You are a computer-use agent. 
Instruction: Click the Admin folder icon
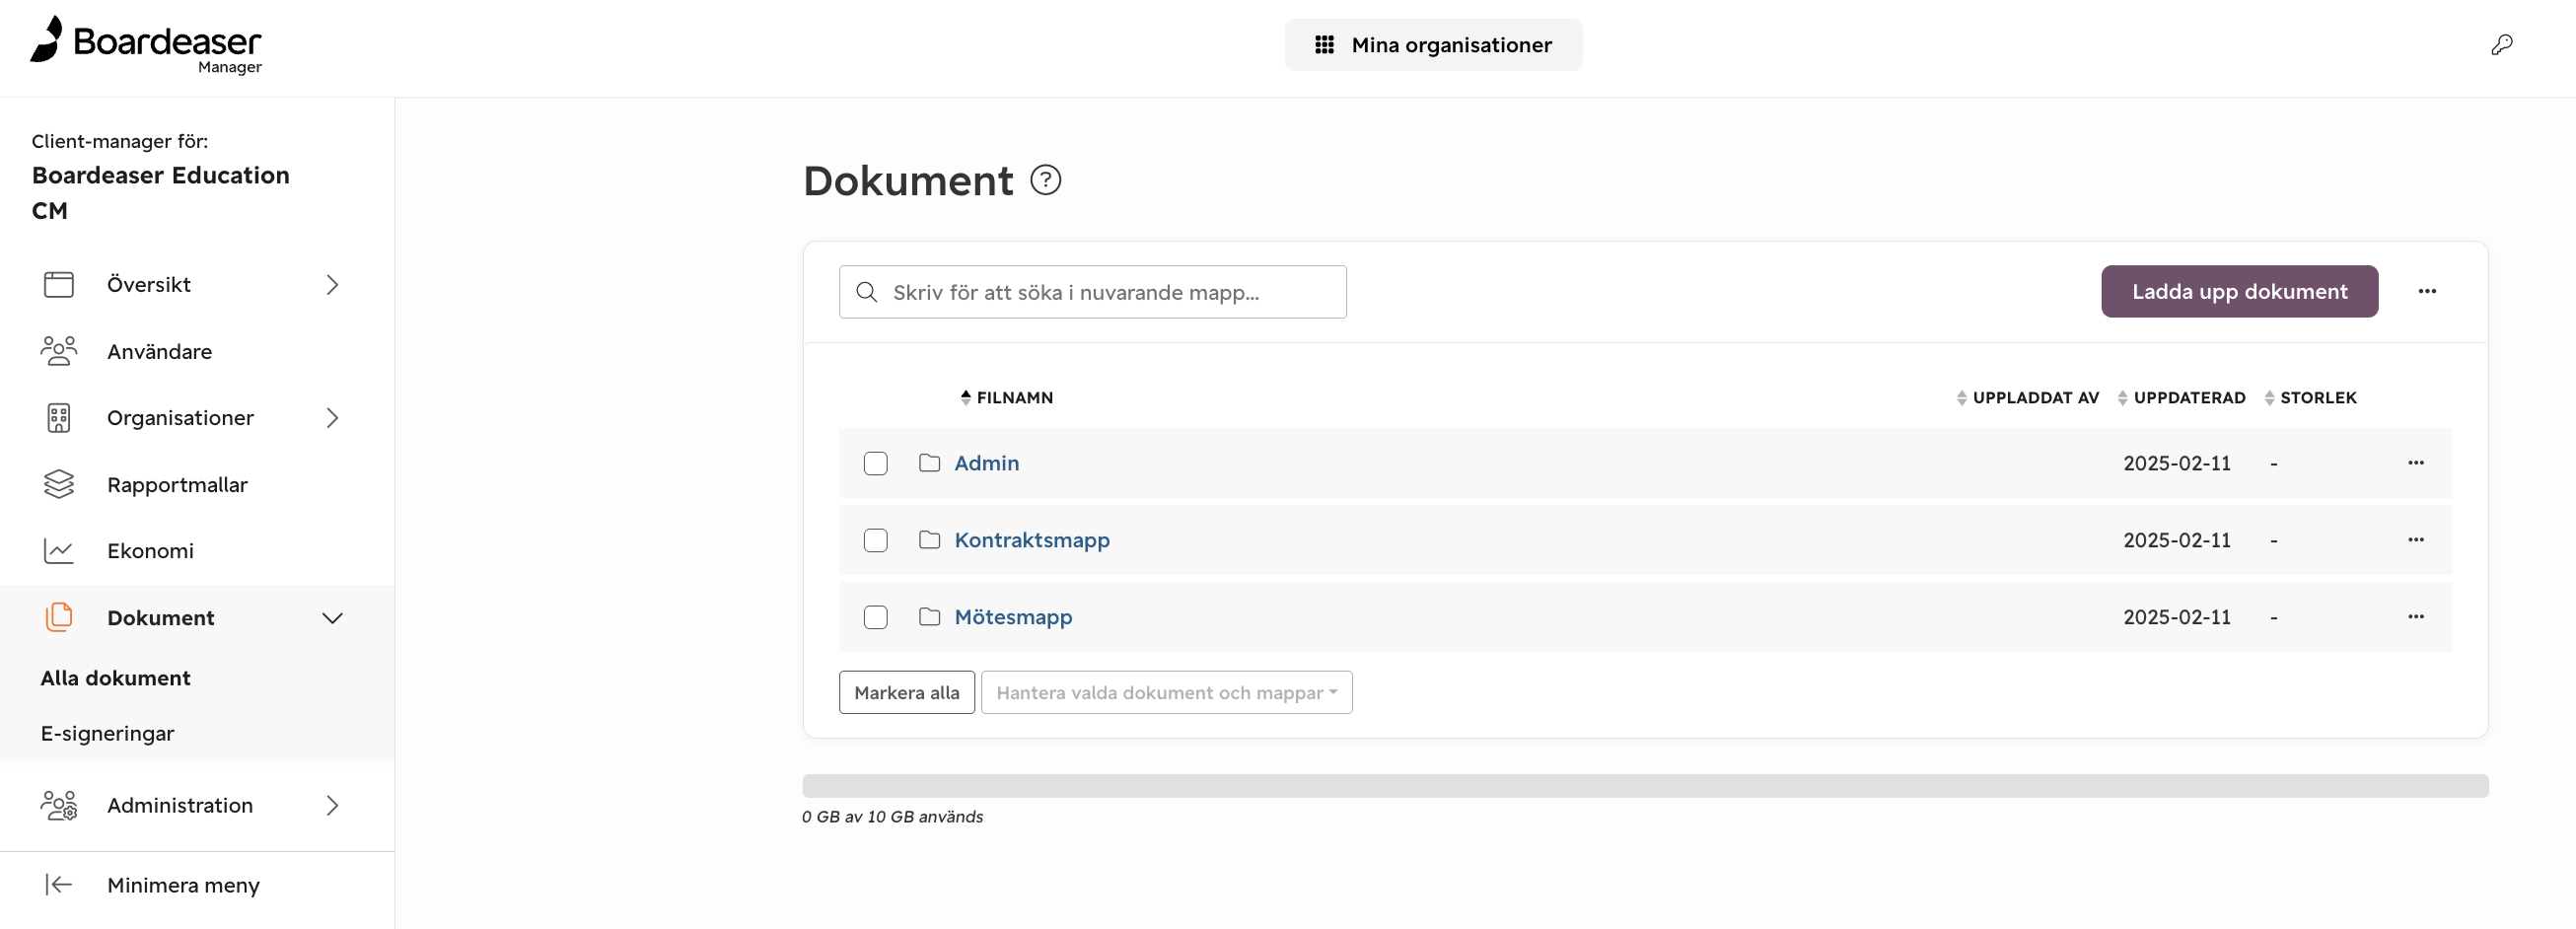tap(929, 462)
